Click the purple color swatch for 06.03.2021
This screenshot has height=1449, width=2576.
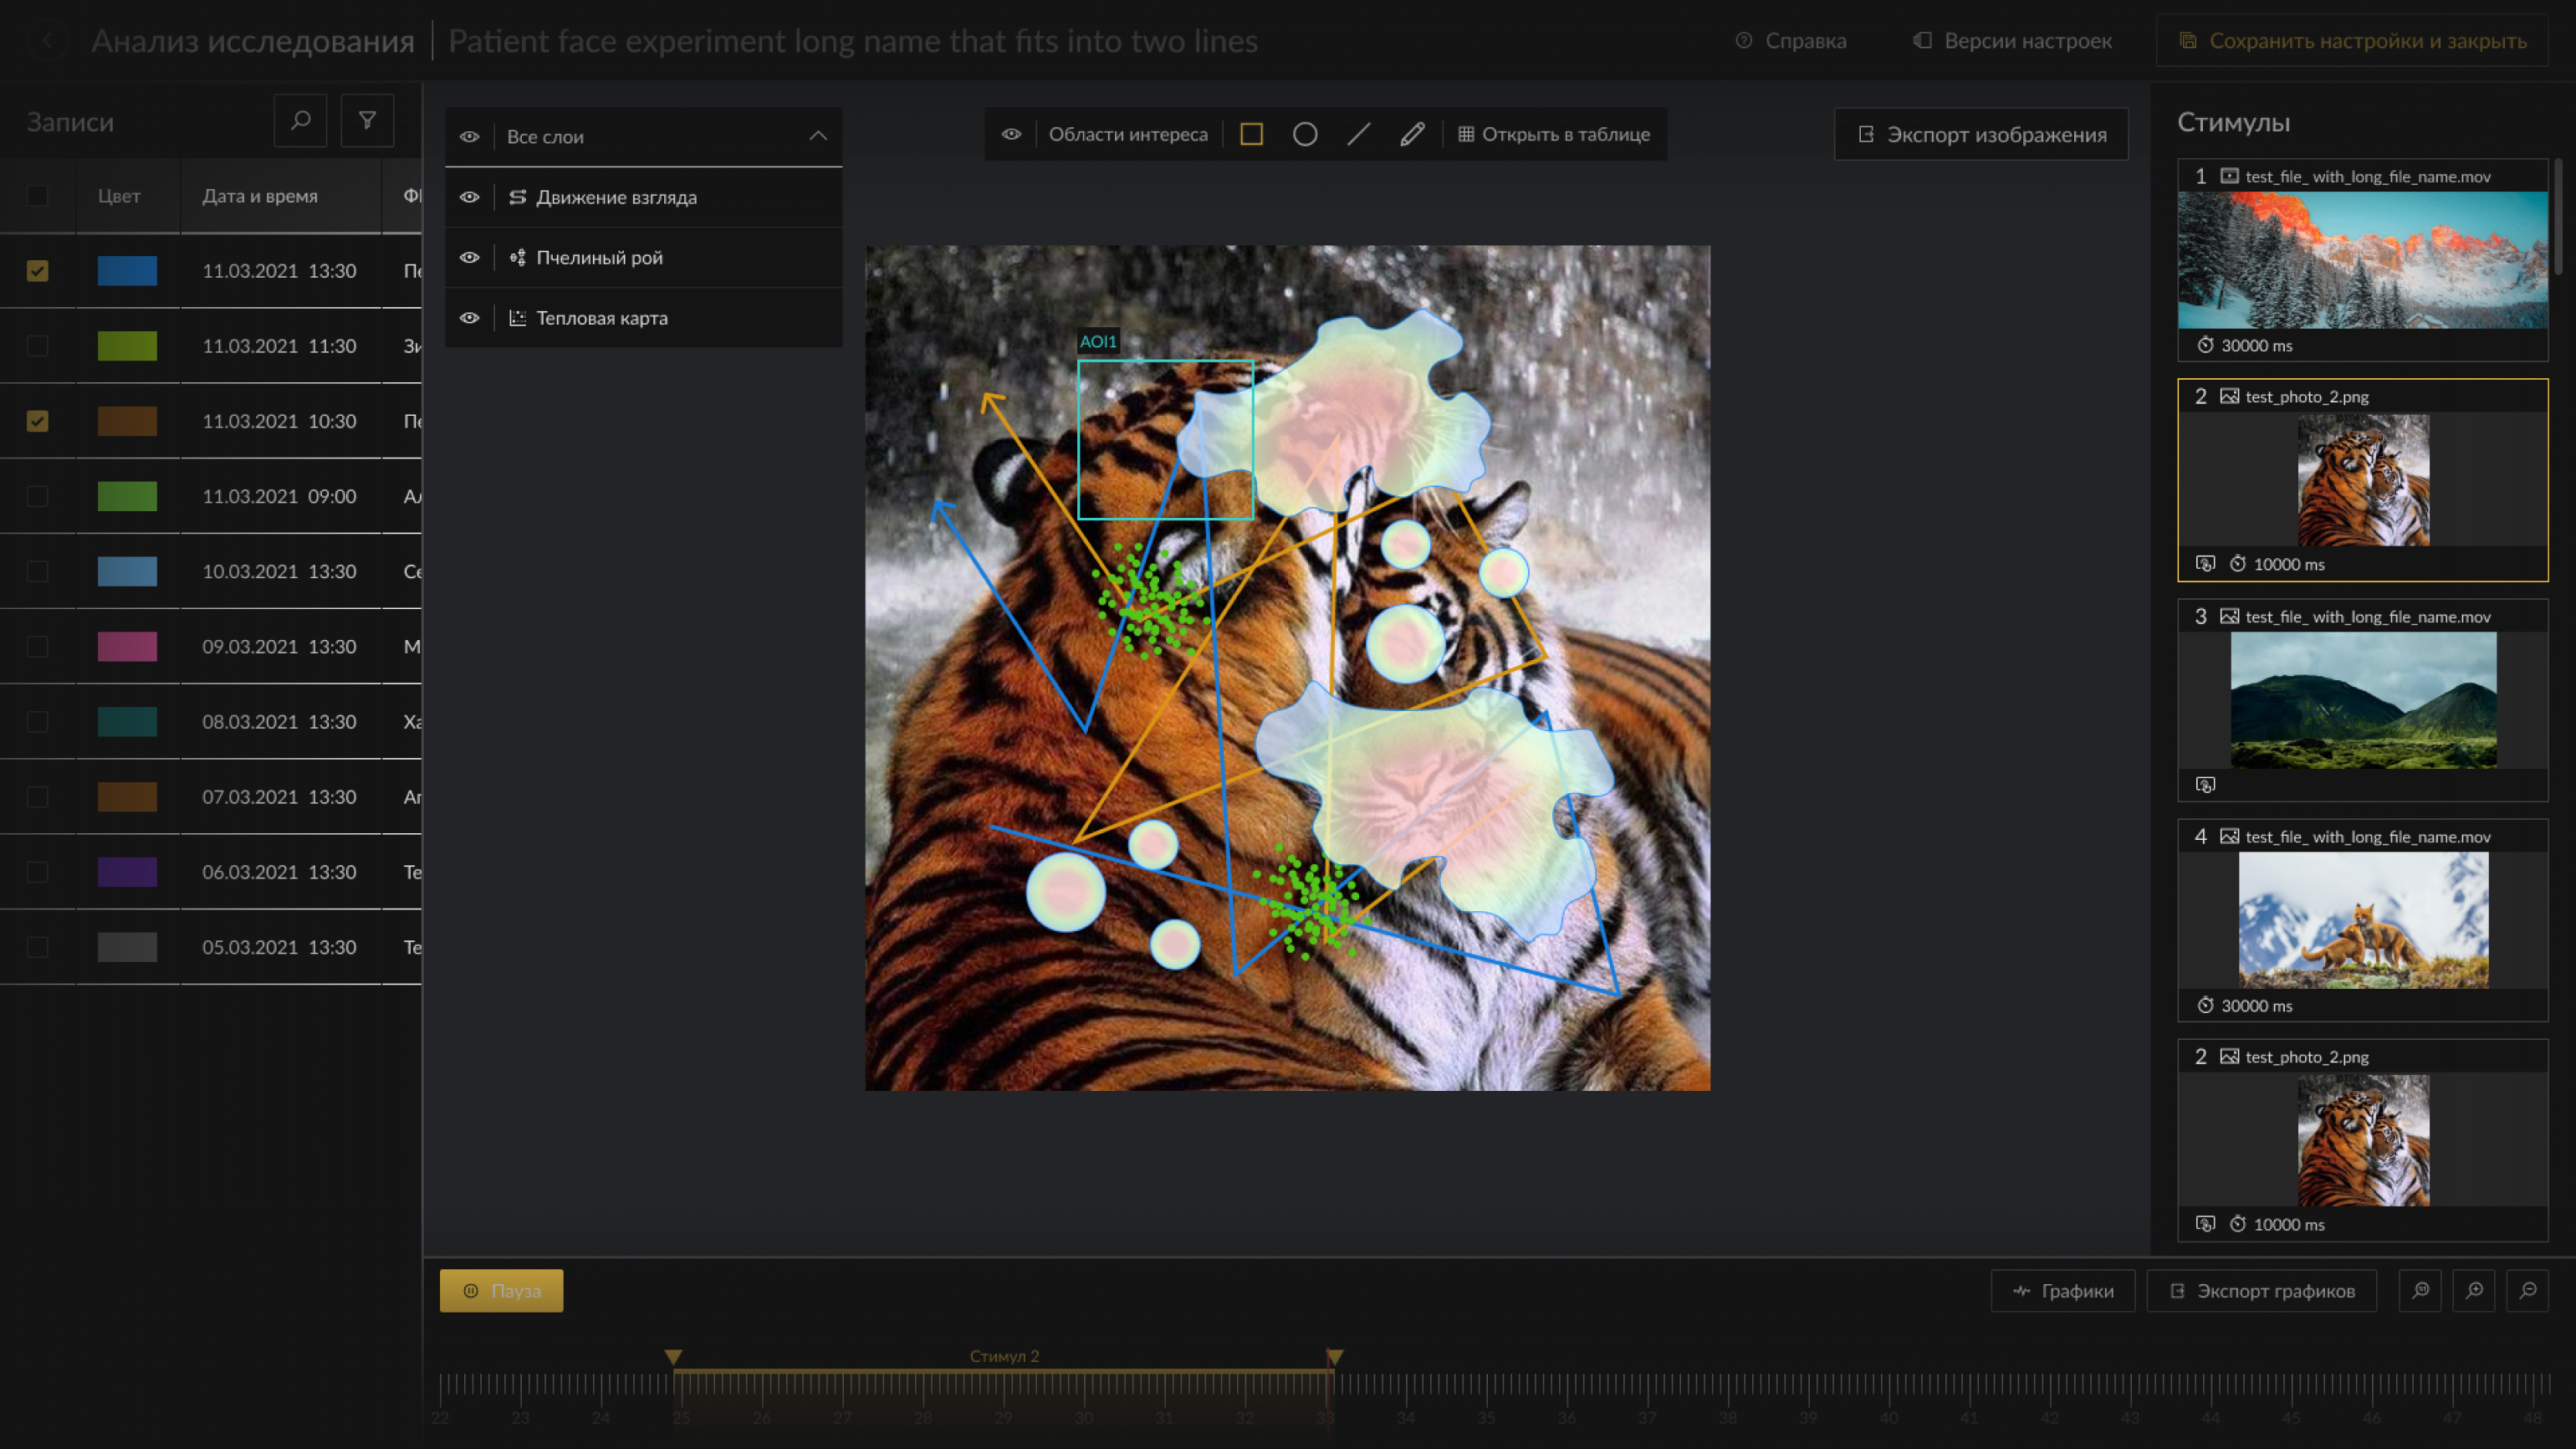pos(127,872)
